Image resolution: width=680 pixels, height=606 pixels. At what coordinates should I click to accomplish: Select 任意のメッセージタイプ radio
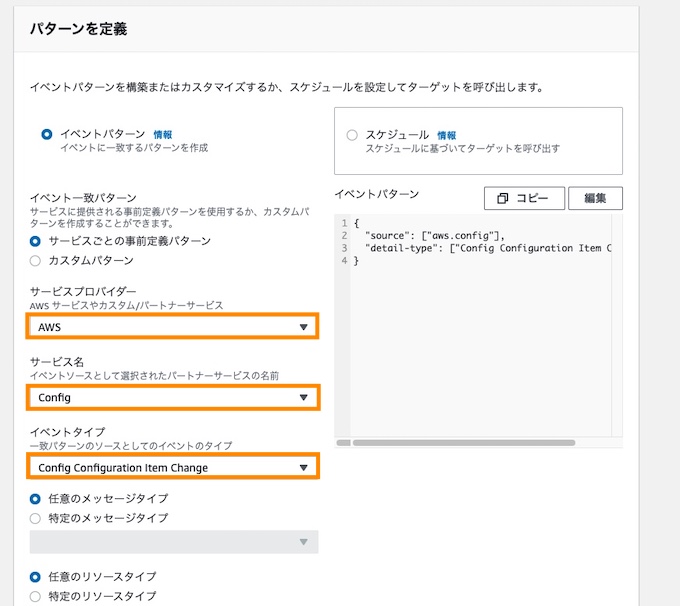(35, 499)
